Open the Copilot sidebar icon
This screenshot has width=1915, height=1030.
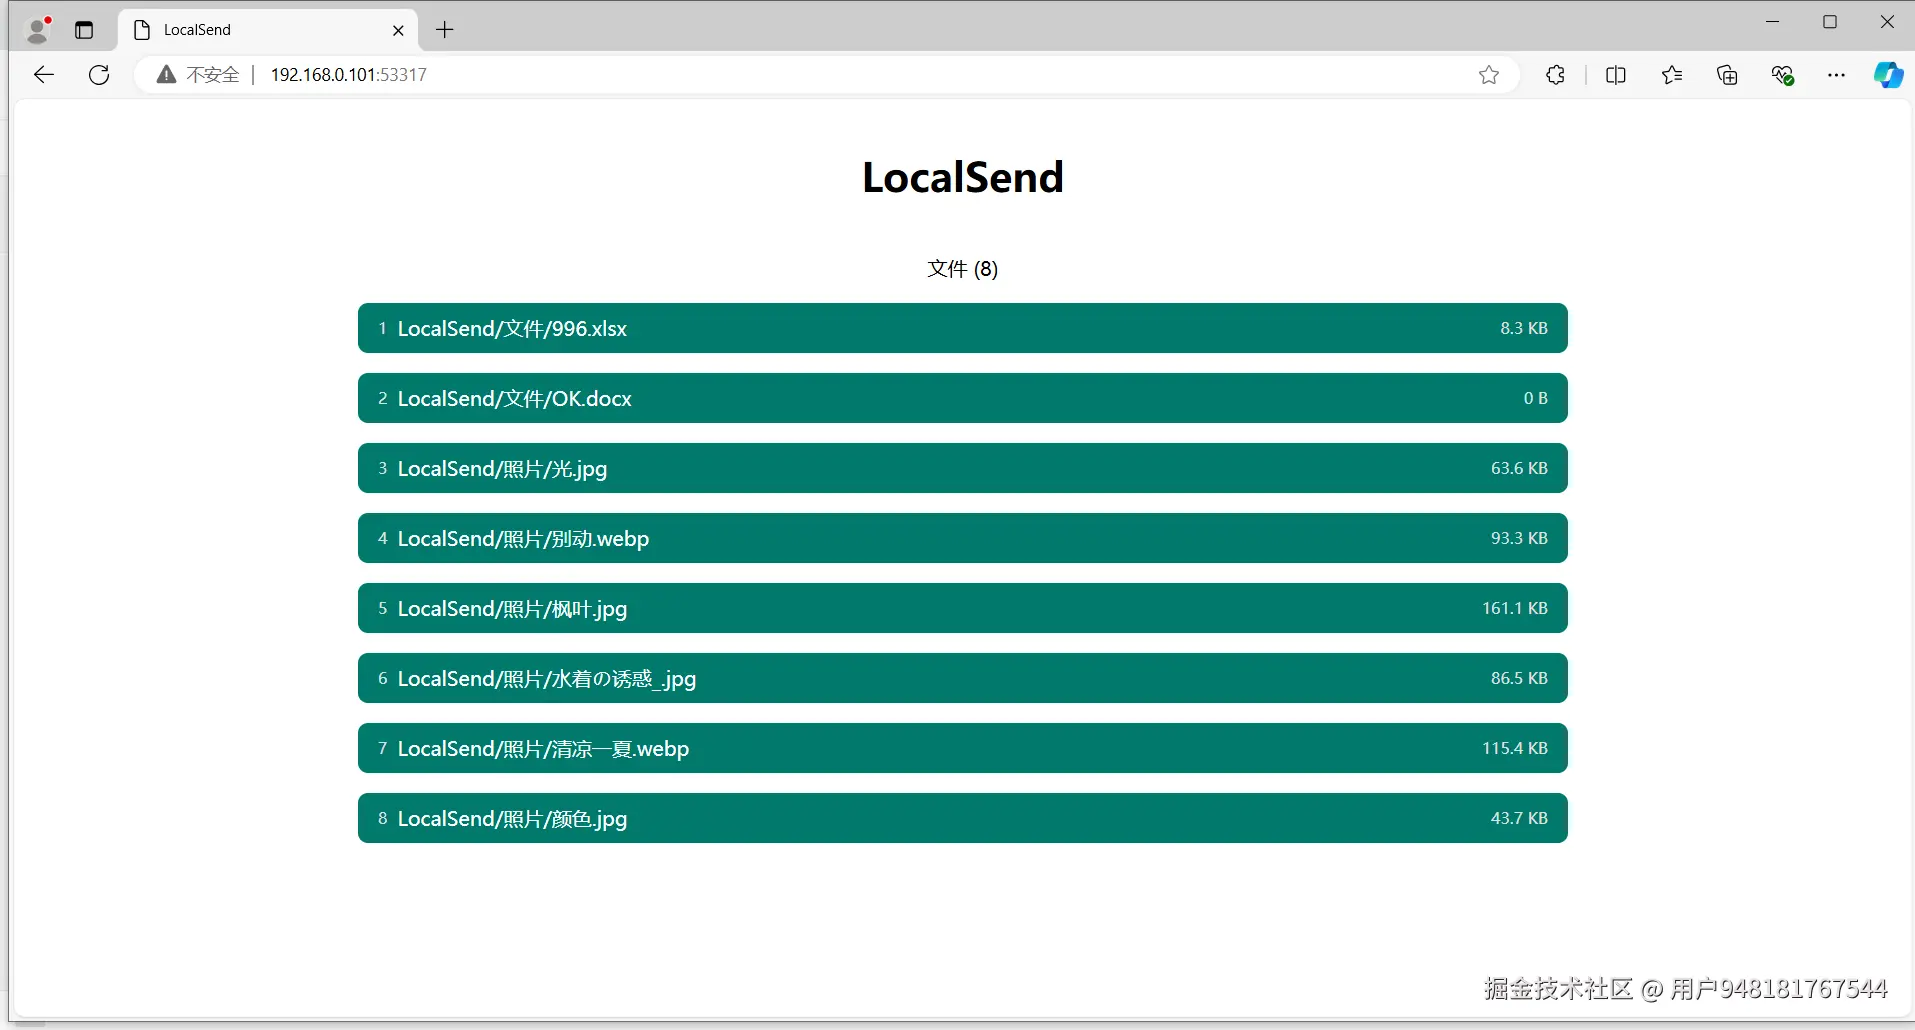[x=1888, y=75]
